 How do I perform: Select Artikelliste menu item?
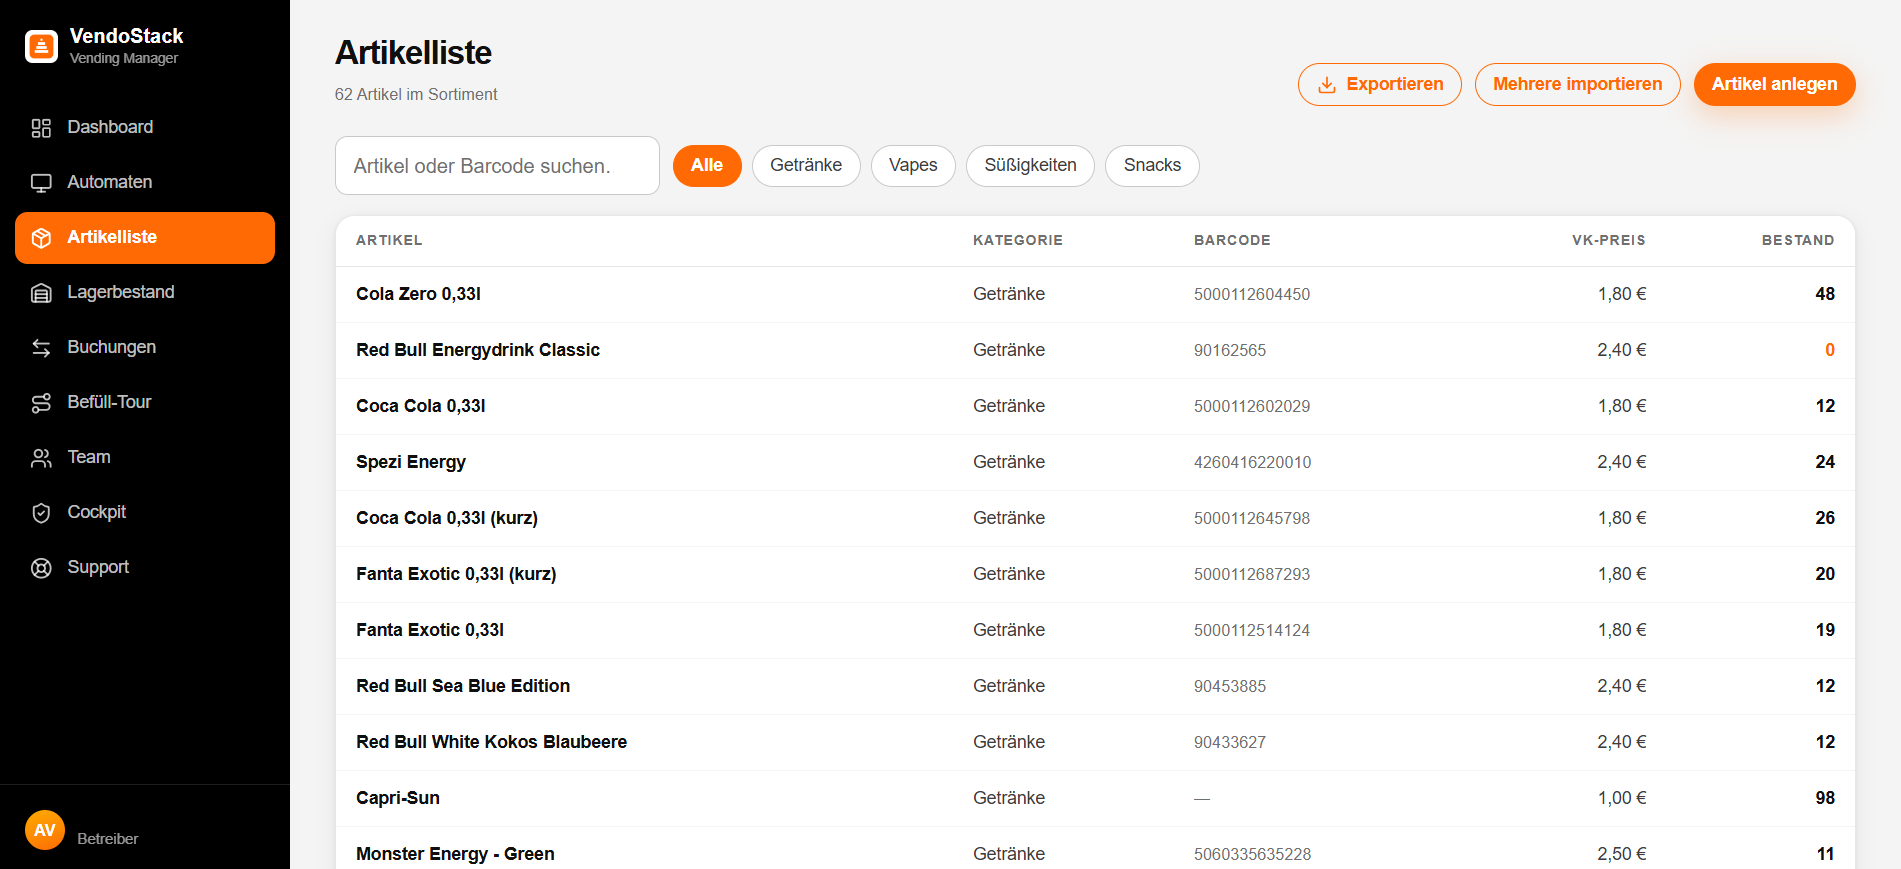click(145, 238)
